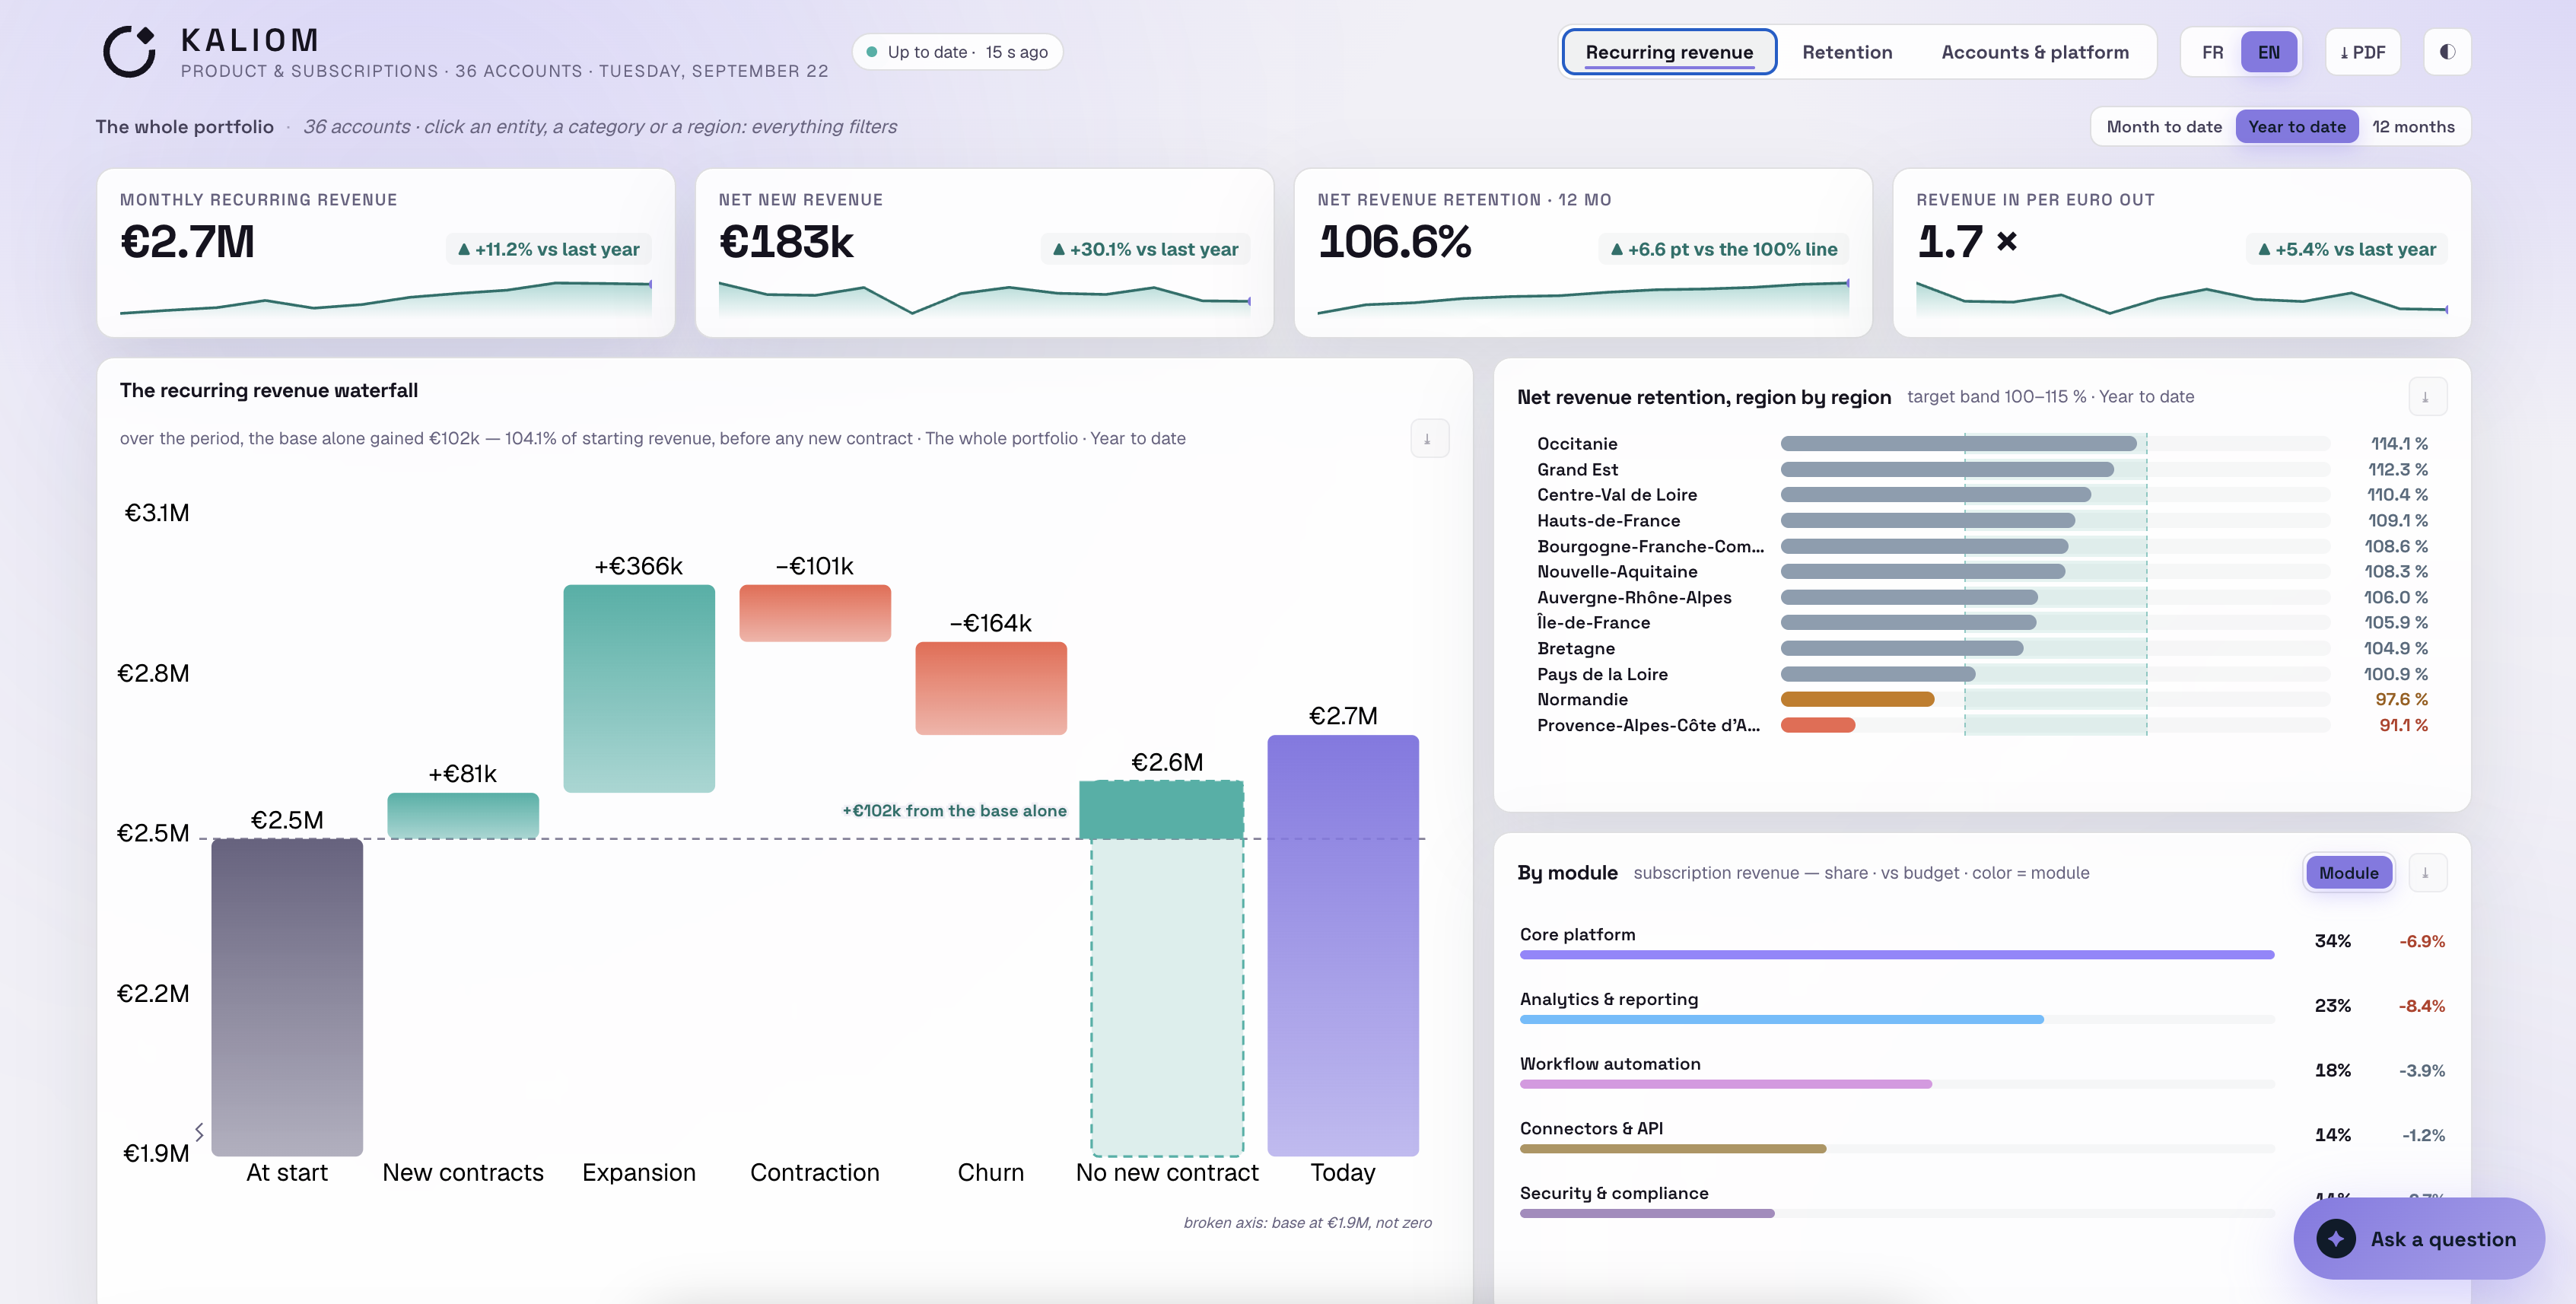Click the broken axis marker near €1.9M
The image size is (2576, 1304).
pyautogui.click(x=199, y=1131)
